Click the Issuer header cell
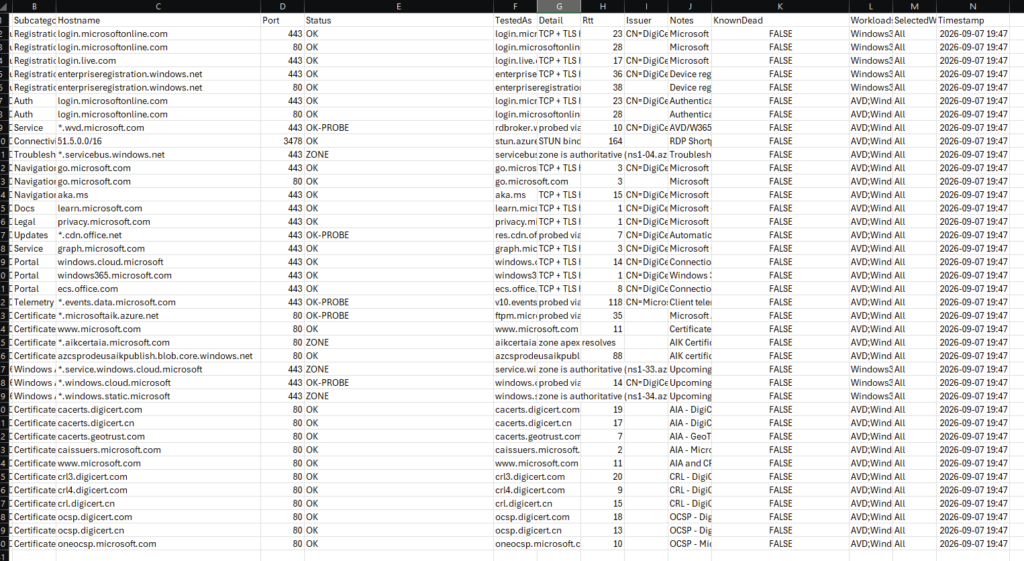 [647, 20]
